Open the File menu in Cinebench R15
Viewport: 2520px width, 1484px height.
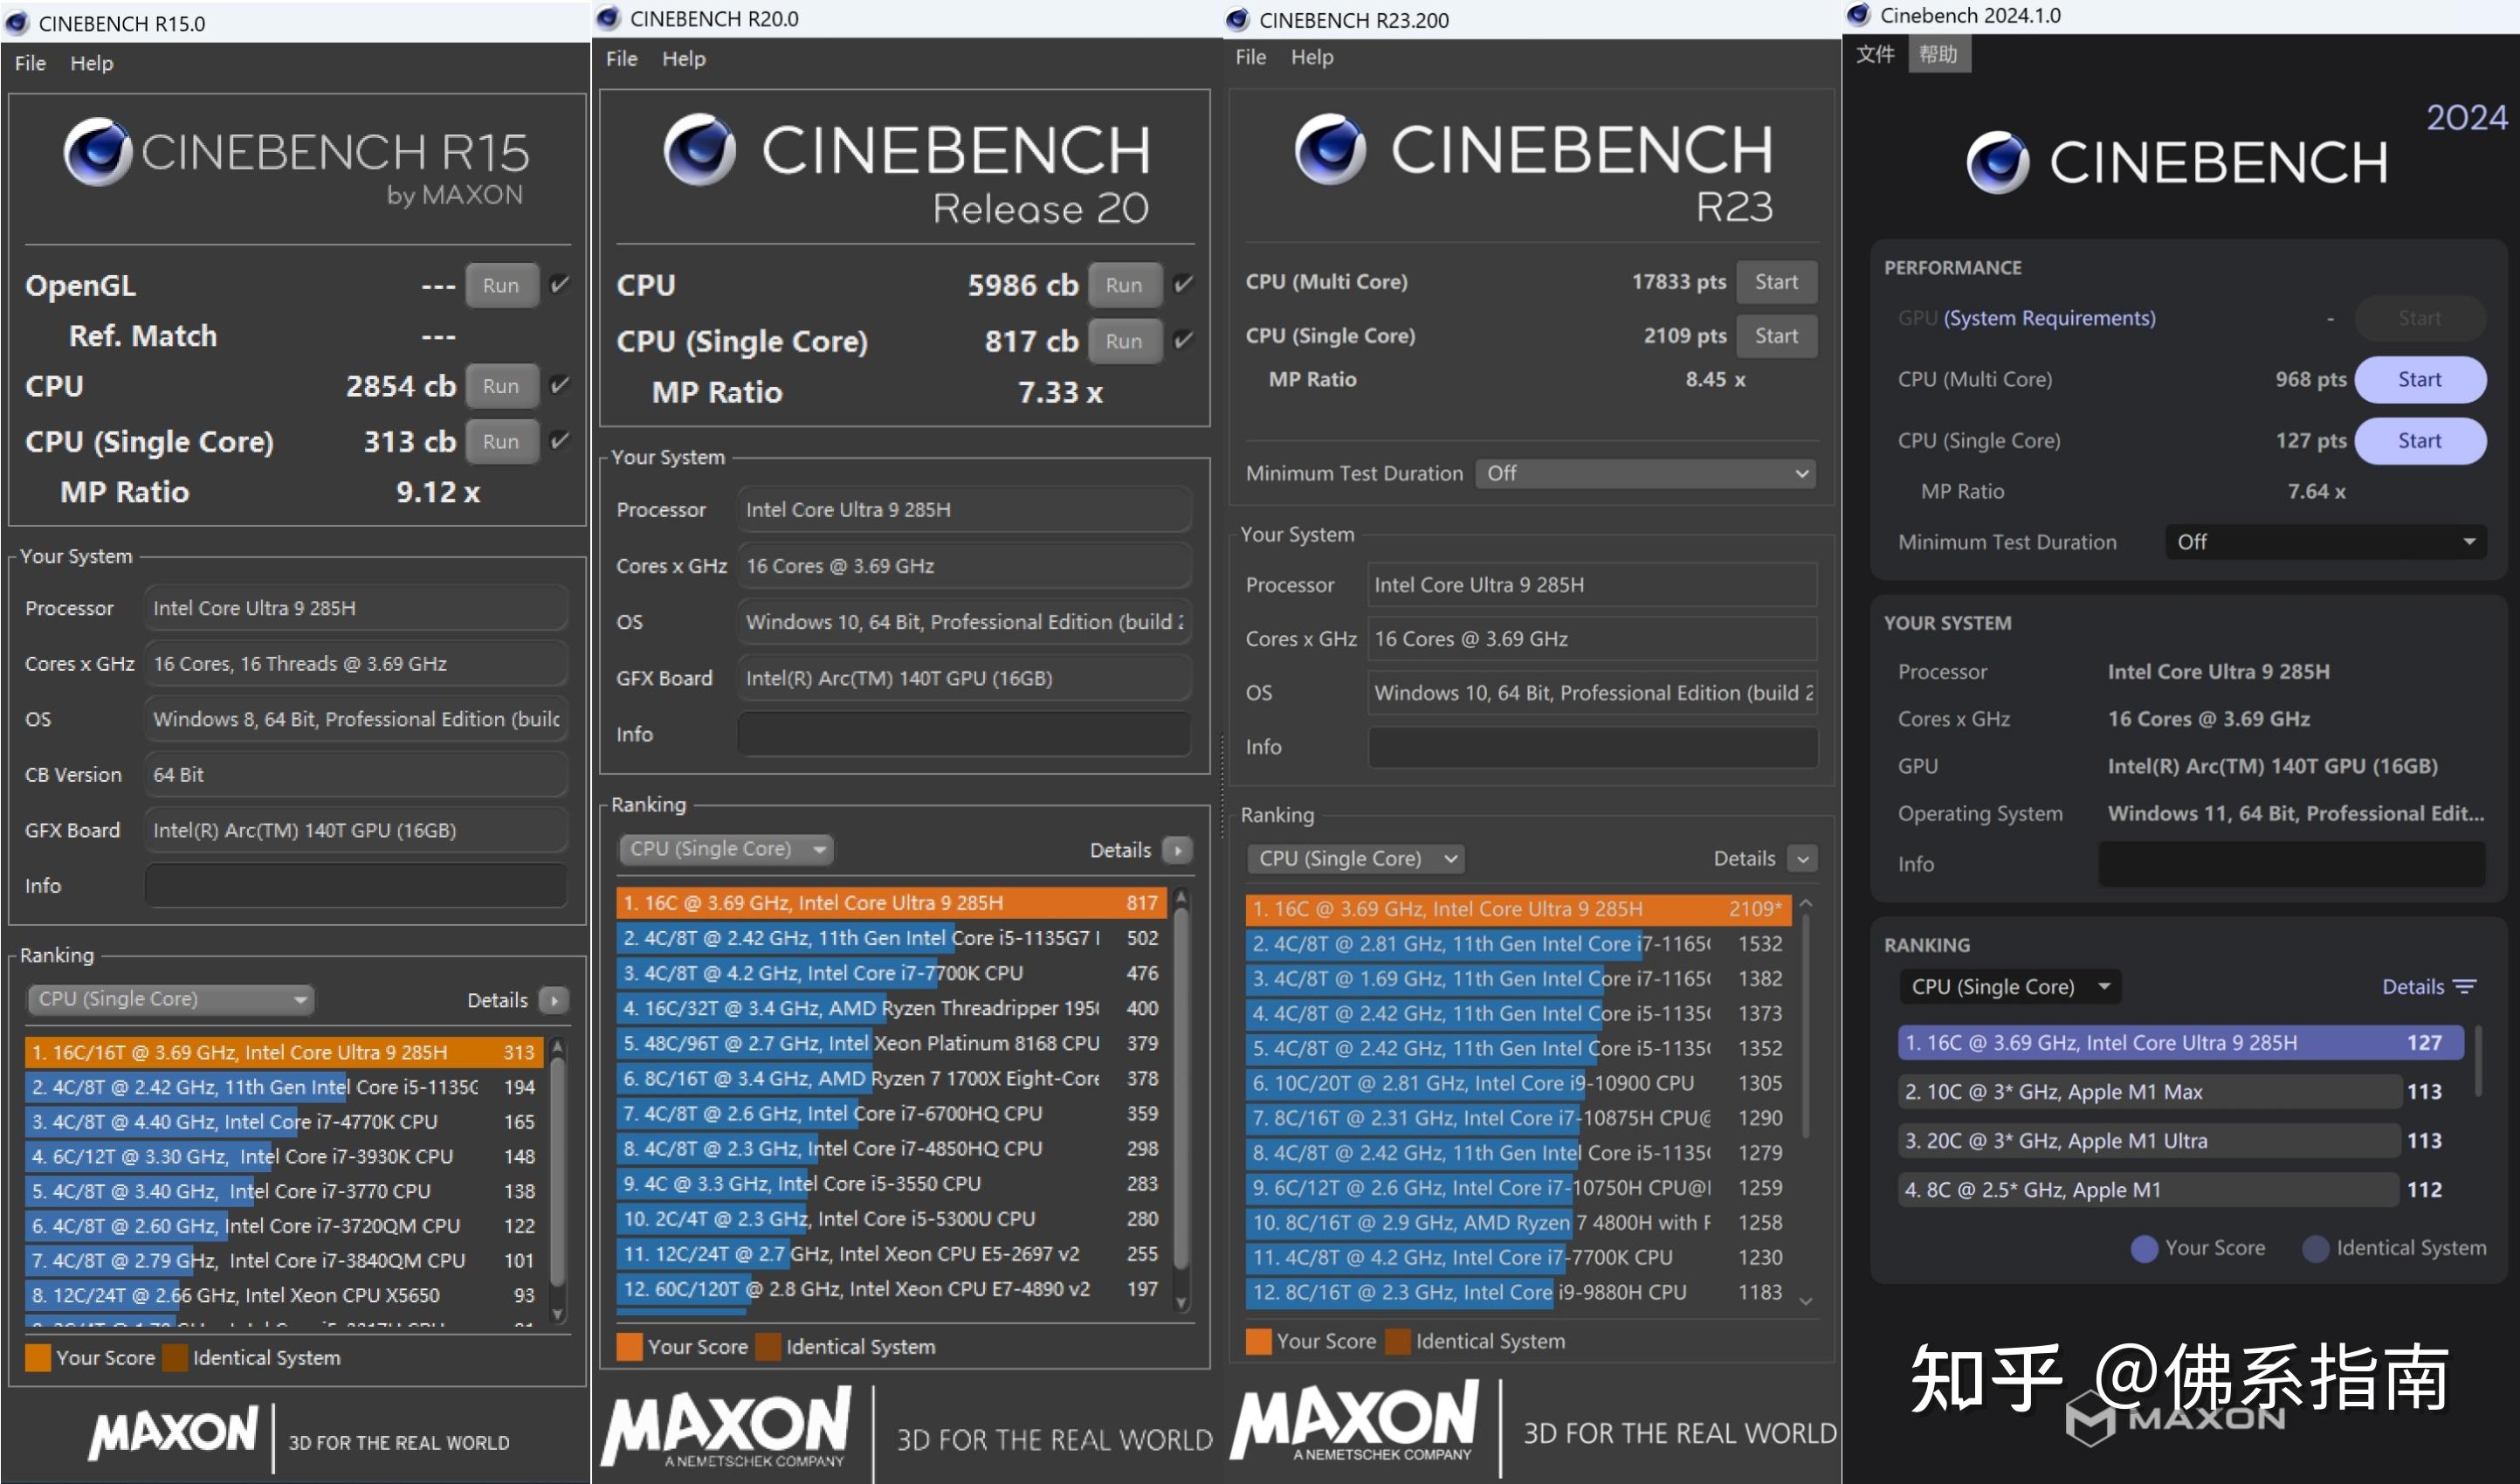[x=30, y=63]
